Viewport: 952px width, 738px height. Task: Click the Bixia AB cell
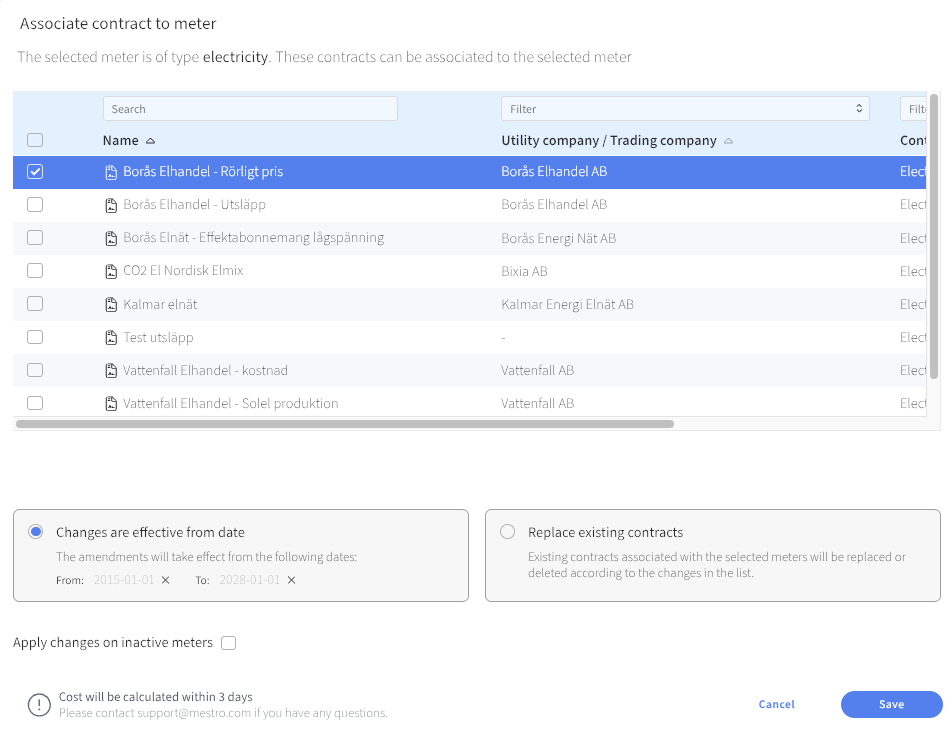(x=524, y=271)
